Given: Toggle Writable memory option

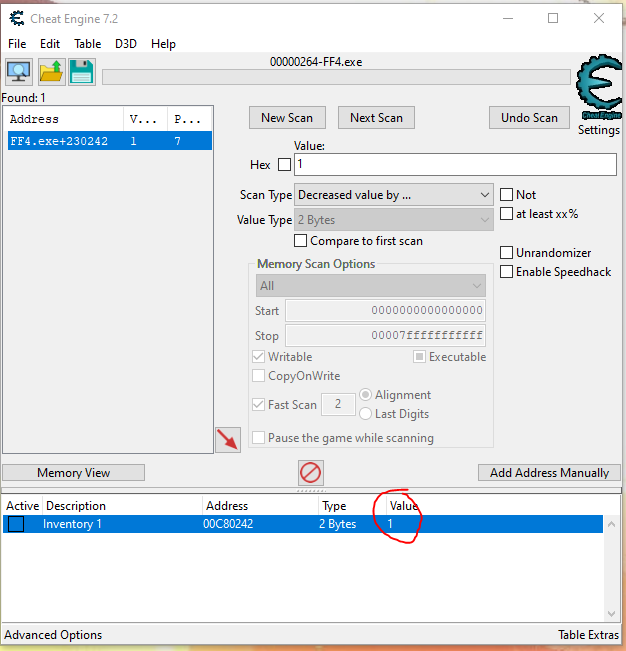Looking at the screenshot, I should point(259,357).
